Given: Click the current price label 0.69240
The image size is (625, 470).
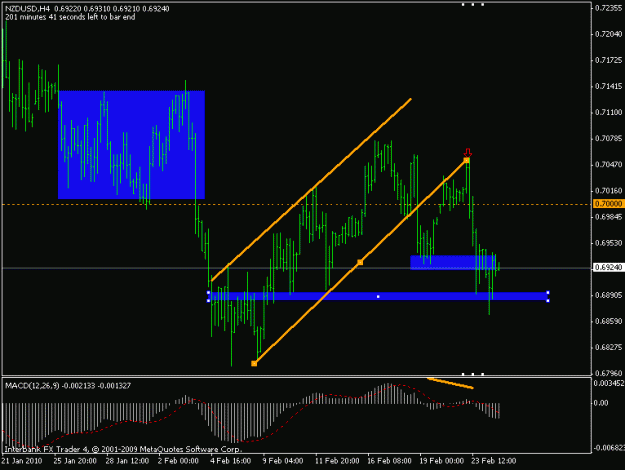Looking at the screenshot, I should click(609, 267).
